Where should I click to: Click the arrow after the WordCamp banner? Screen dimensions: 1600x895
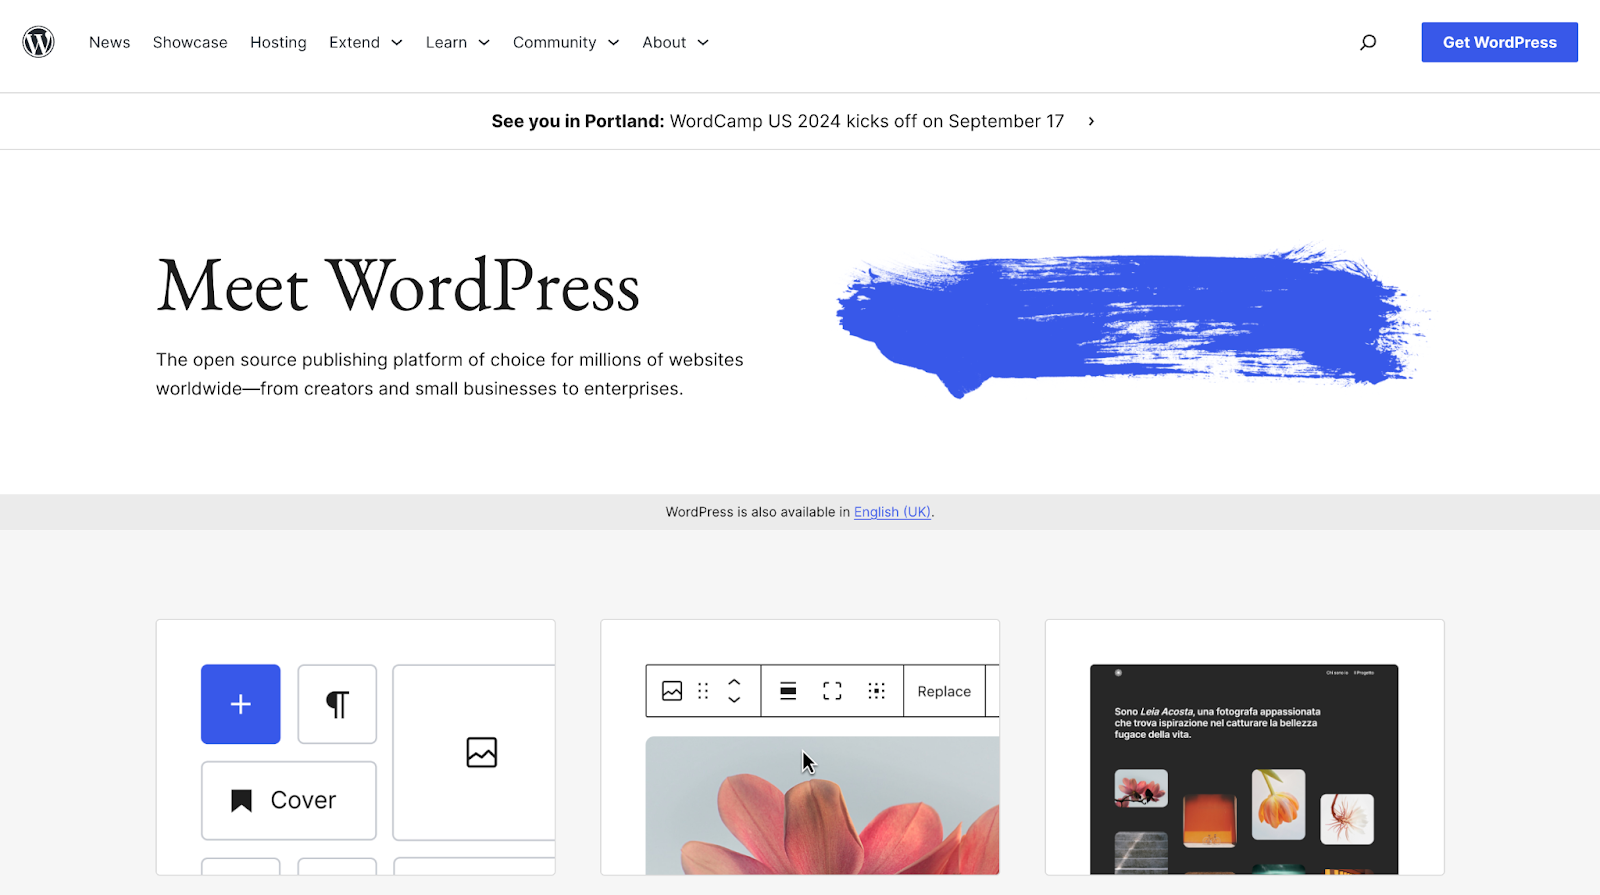point(1091,121)
